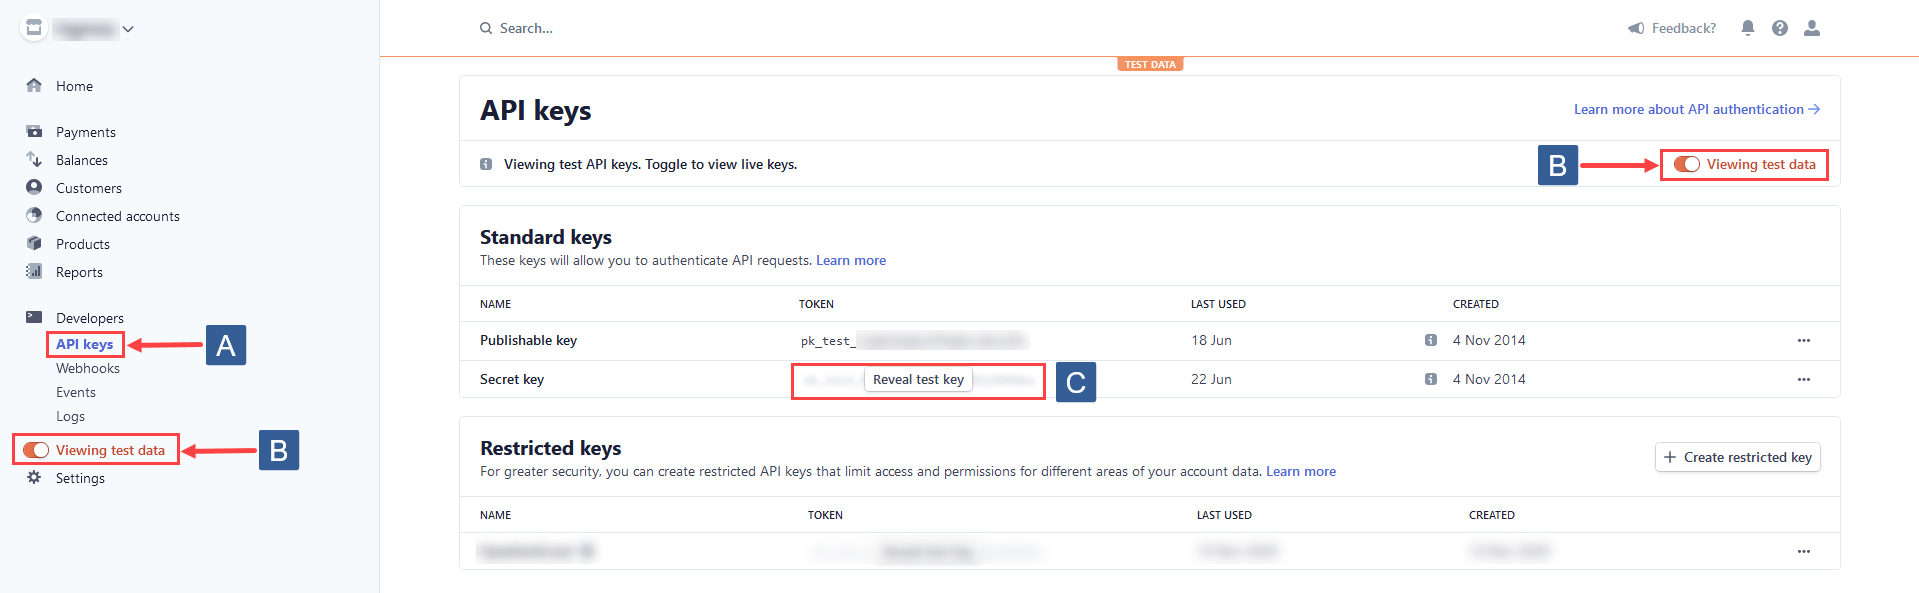Open the account switcher dropdown arrow

coord(128,29)
